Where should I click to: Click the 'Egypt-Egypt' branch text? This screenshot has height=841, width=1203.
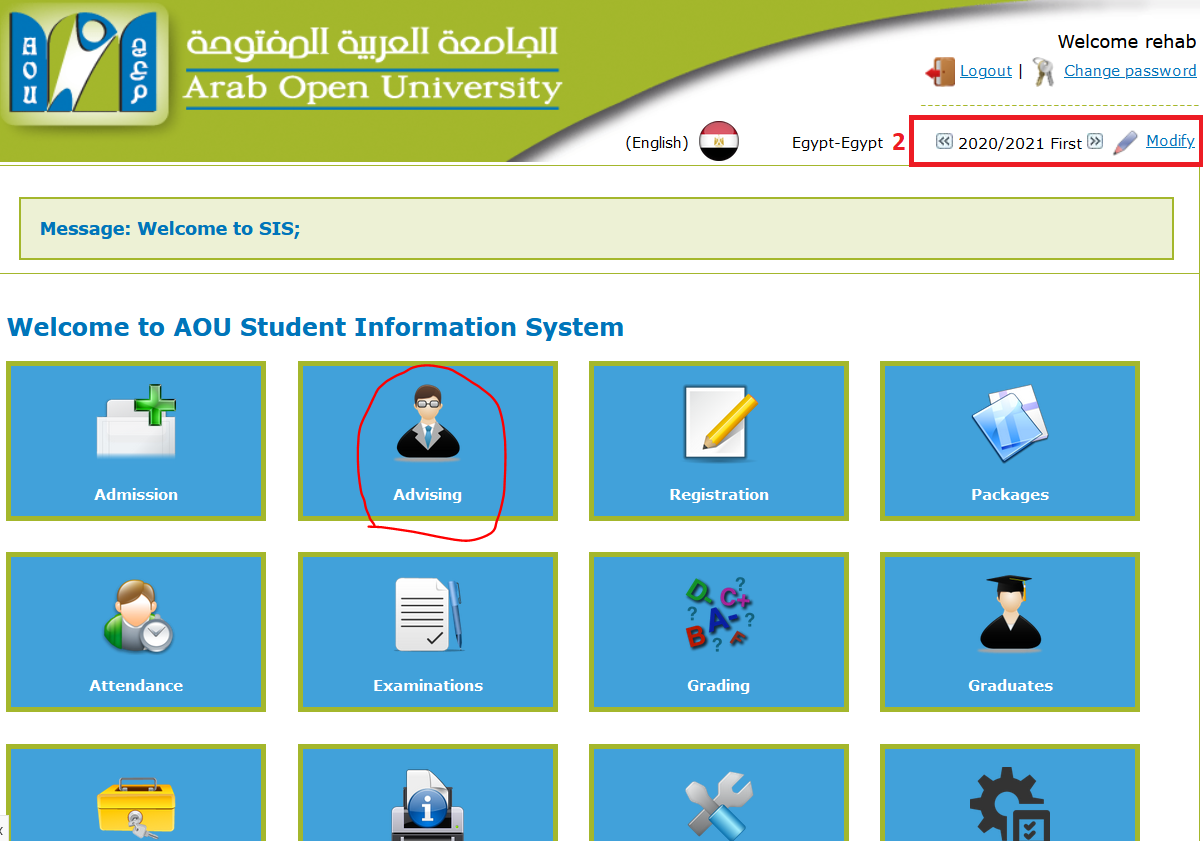[x=838, y=143]
